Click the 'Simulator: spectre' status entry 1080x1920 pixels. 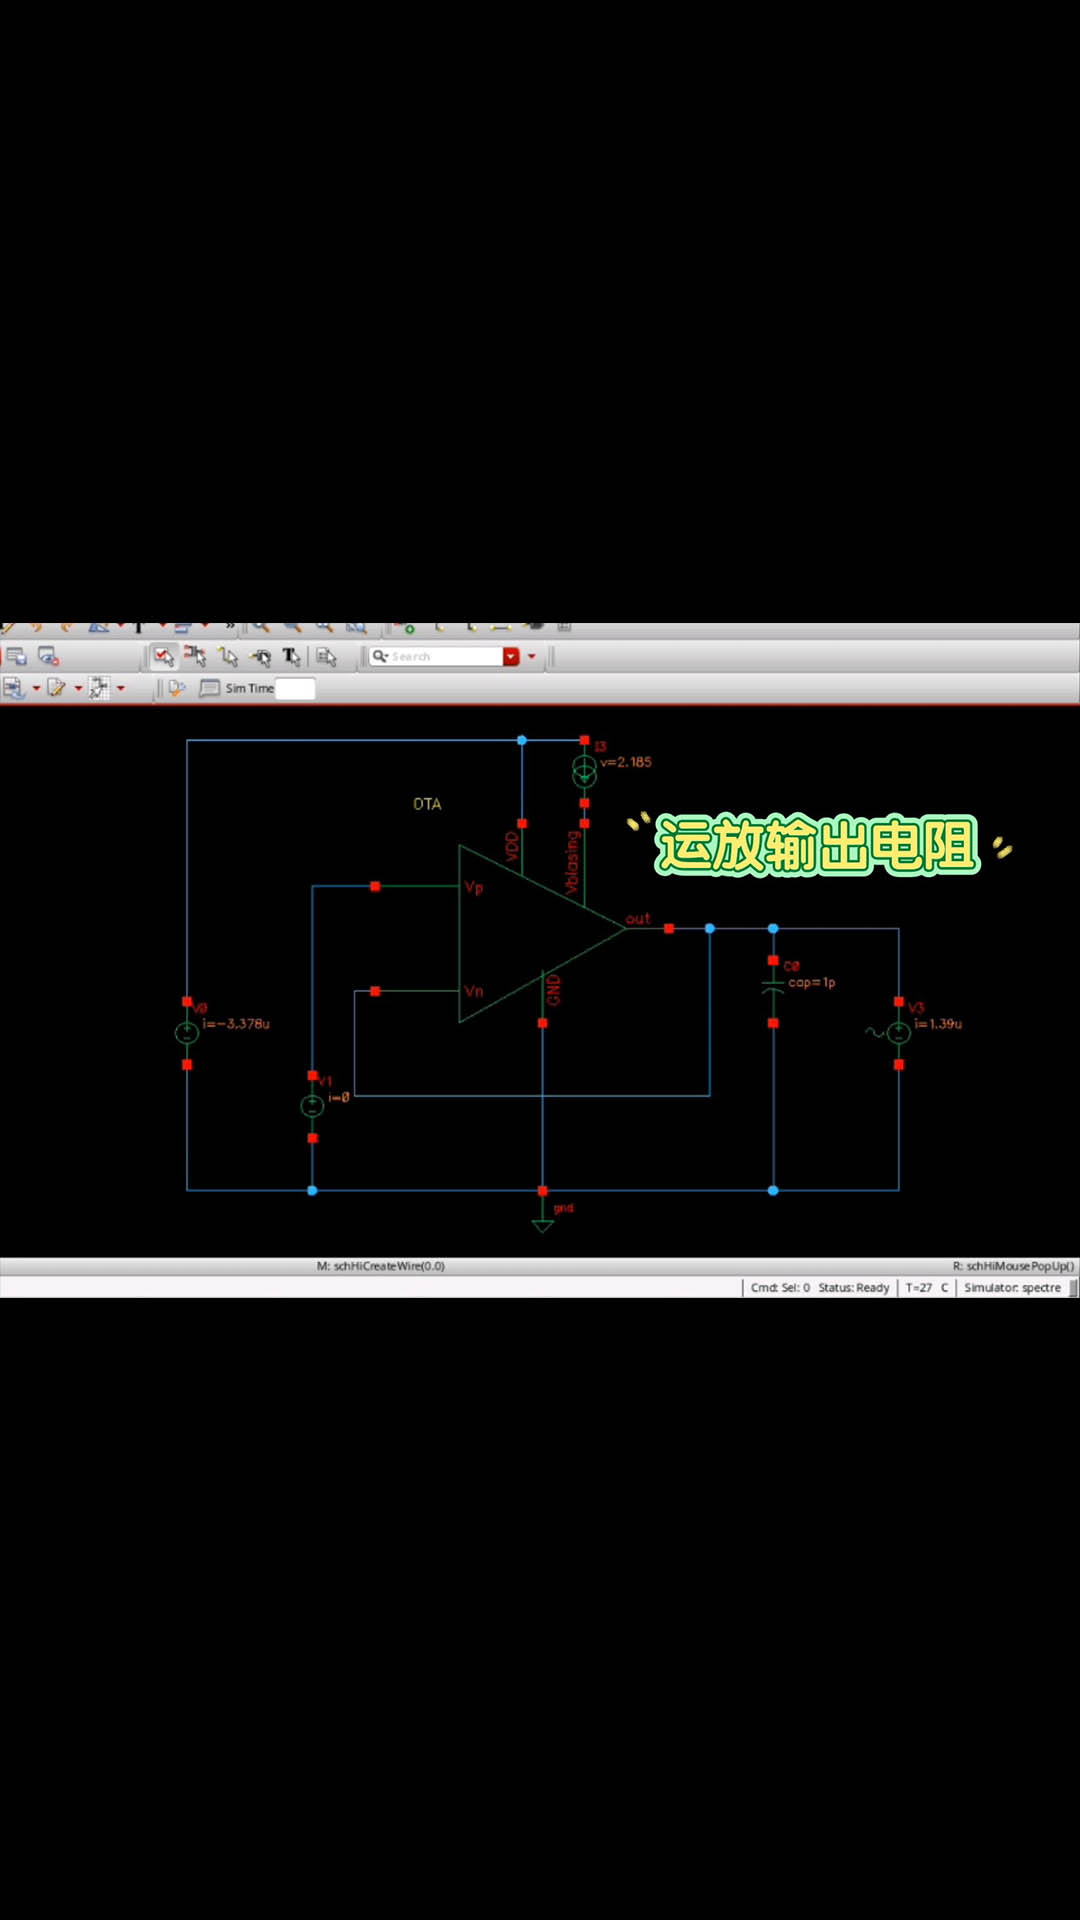click(1012, 1288)
